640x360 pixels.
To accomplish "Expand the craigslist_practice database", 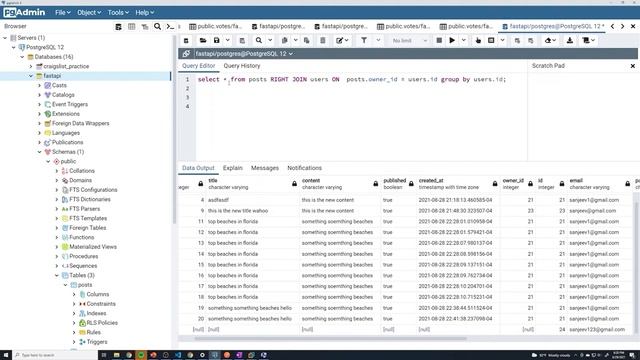I will click(x=31, y=66).
